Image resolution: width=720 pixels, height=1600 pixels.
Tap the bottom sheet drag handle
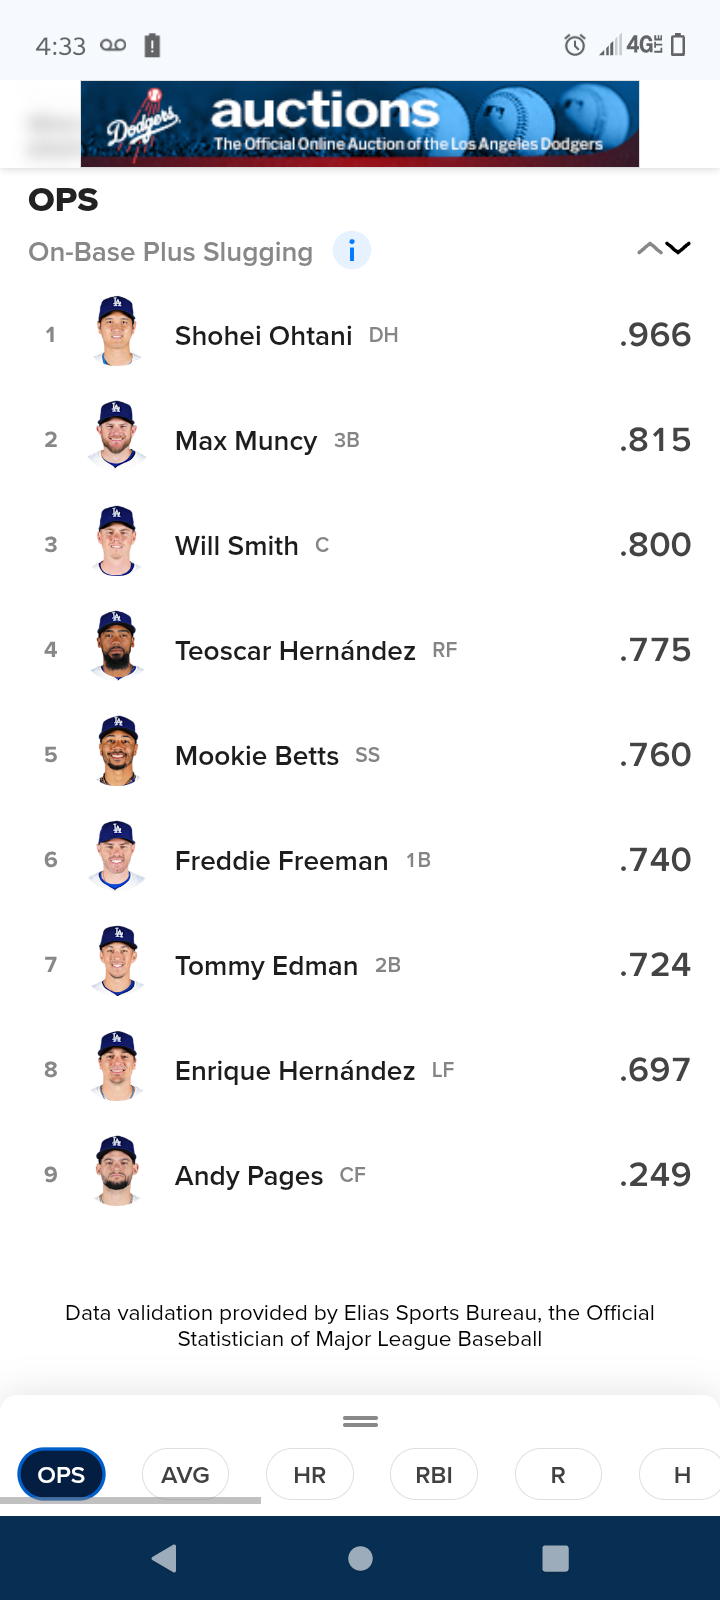(x=360, y=1421)
